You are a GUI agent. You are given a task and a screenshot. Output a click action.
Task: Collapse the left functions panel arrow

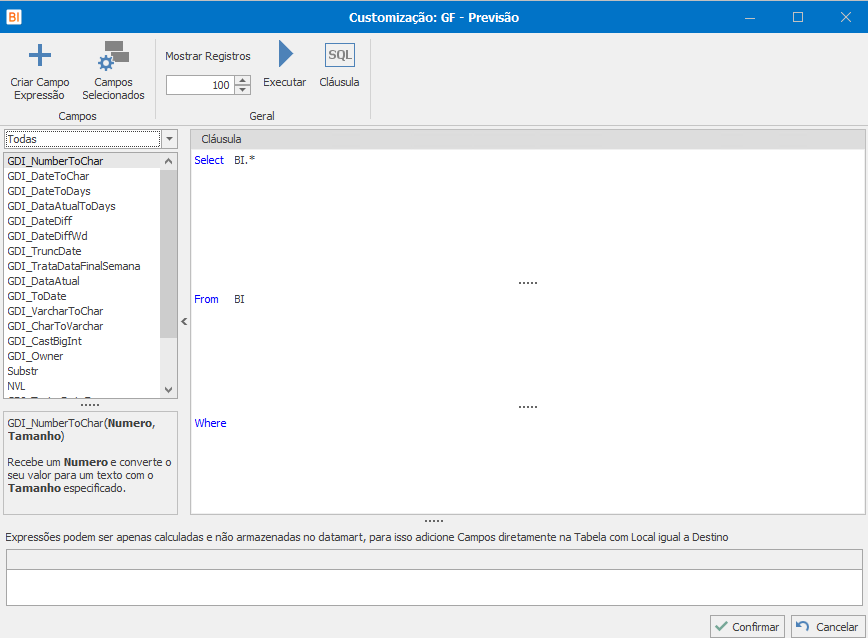point(184,321)
